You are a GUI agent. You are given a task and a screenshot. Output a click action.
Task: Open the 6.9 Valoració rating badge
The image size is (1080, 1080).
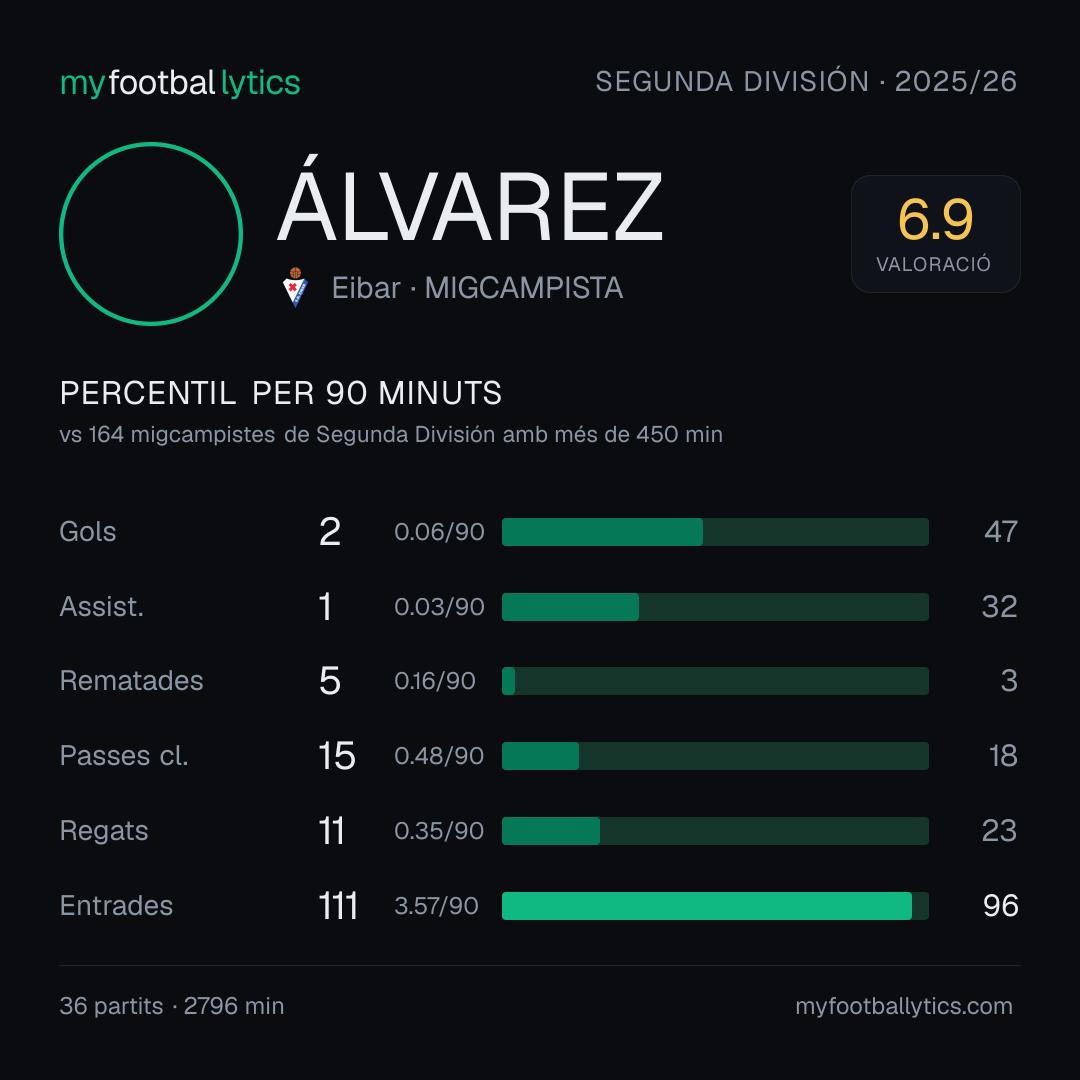click(x=935, y=233)
